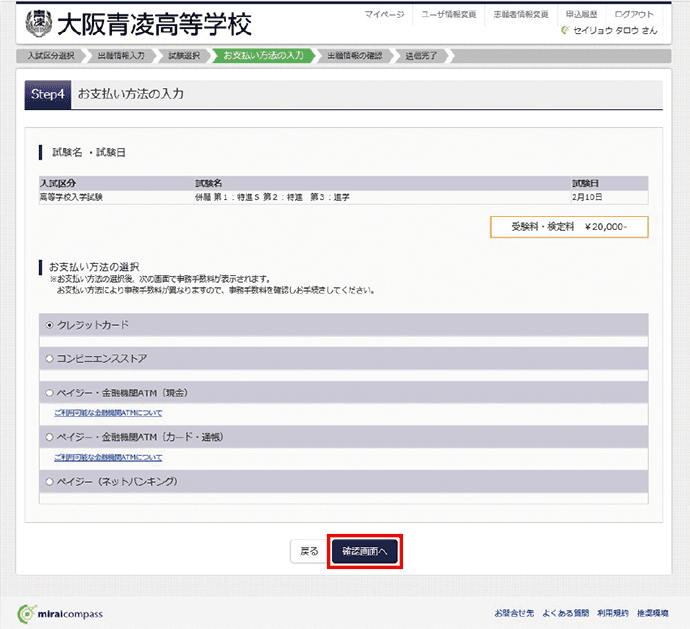The image size is (690, 629).
Task: Open 利用規約 footer link
Action: [x=613, y=613]
